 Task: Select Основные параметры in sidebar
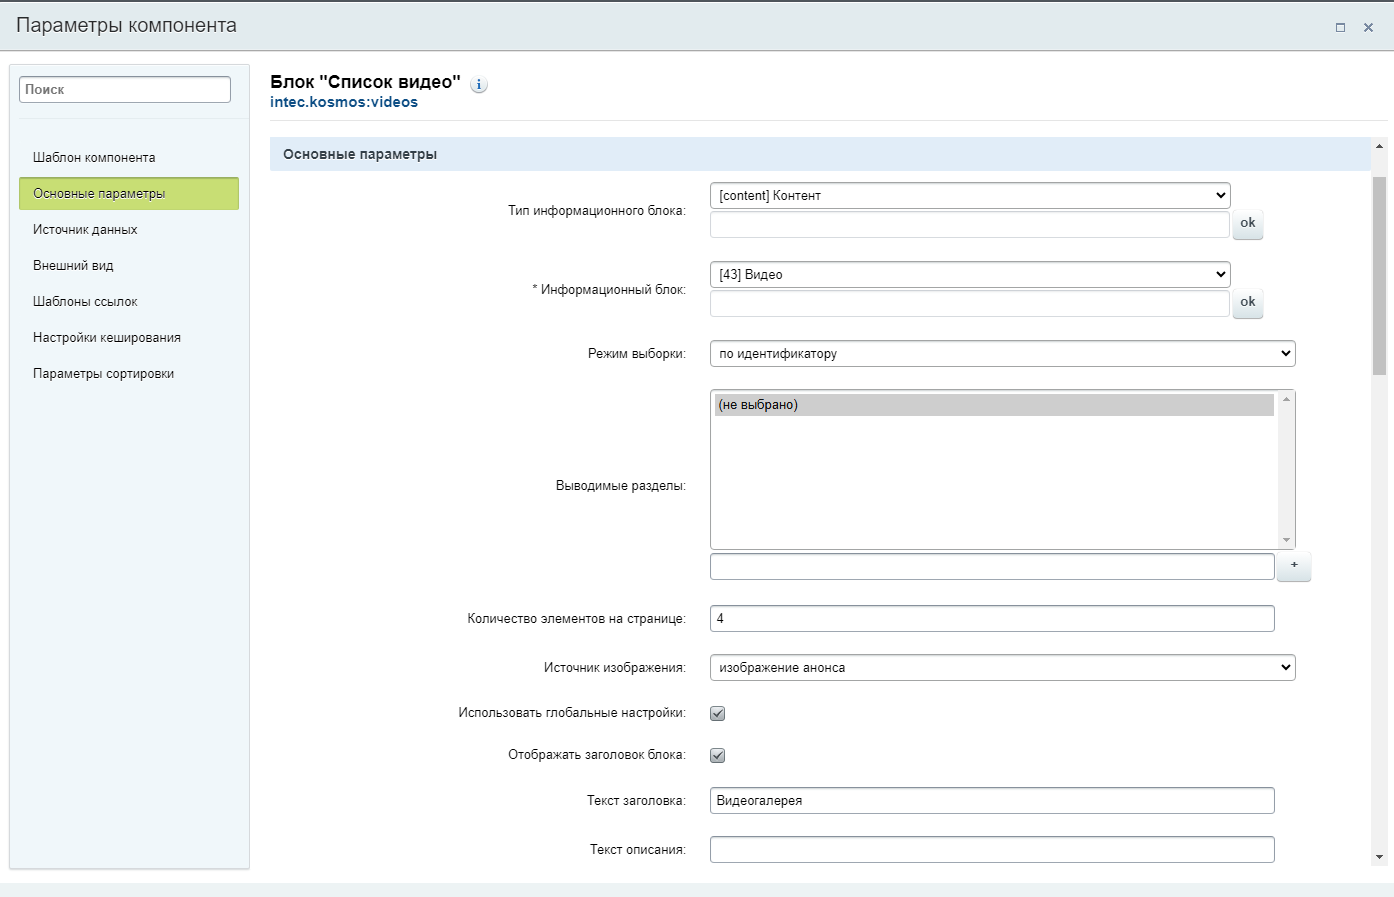point(129,193)
